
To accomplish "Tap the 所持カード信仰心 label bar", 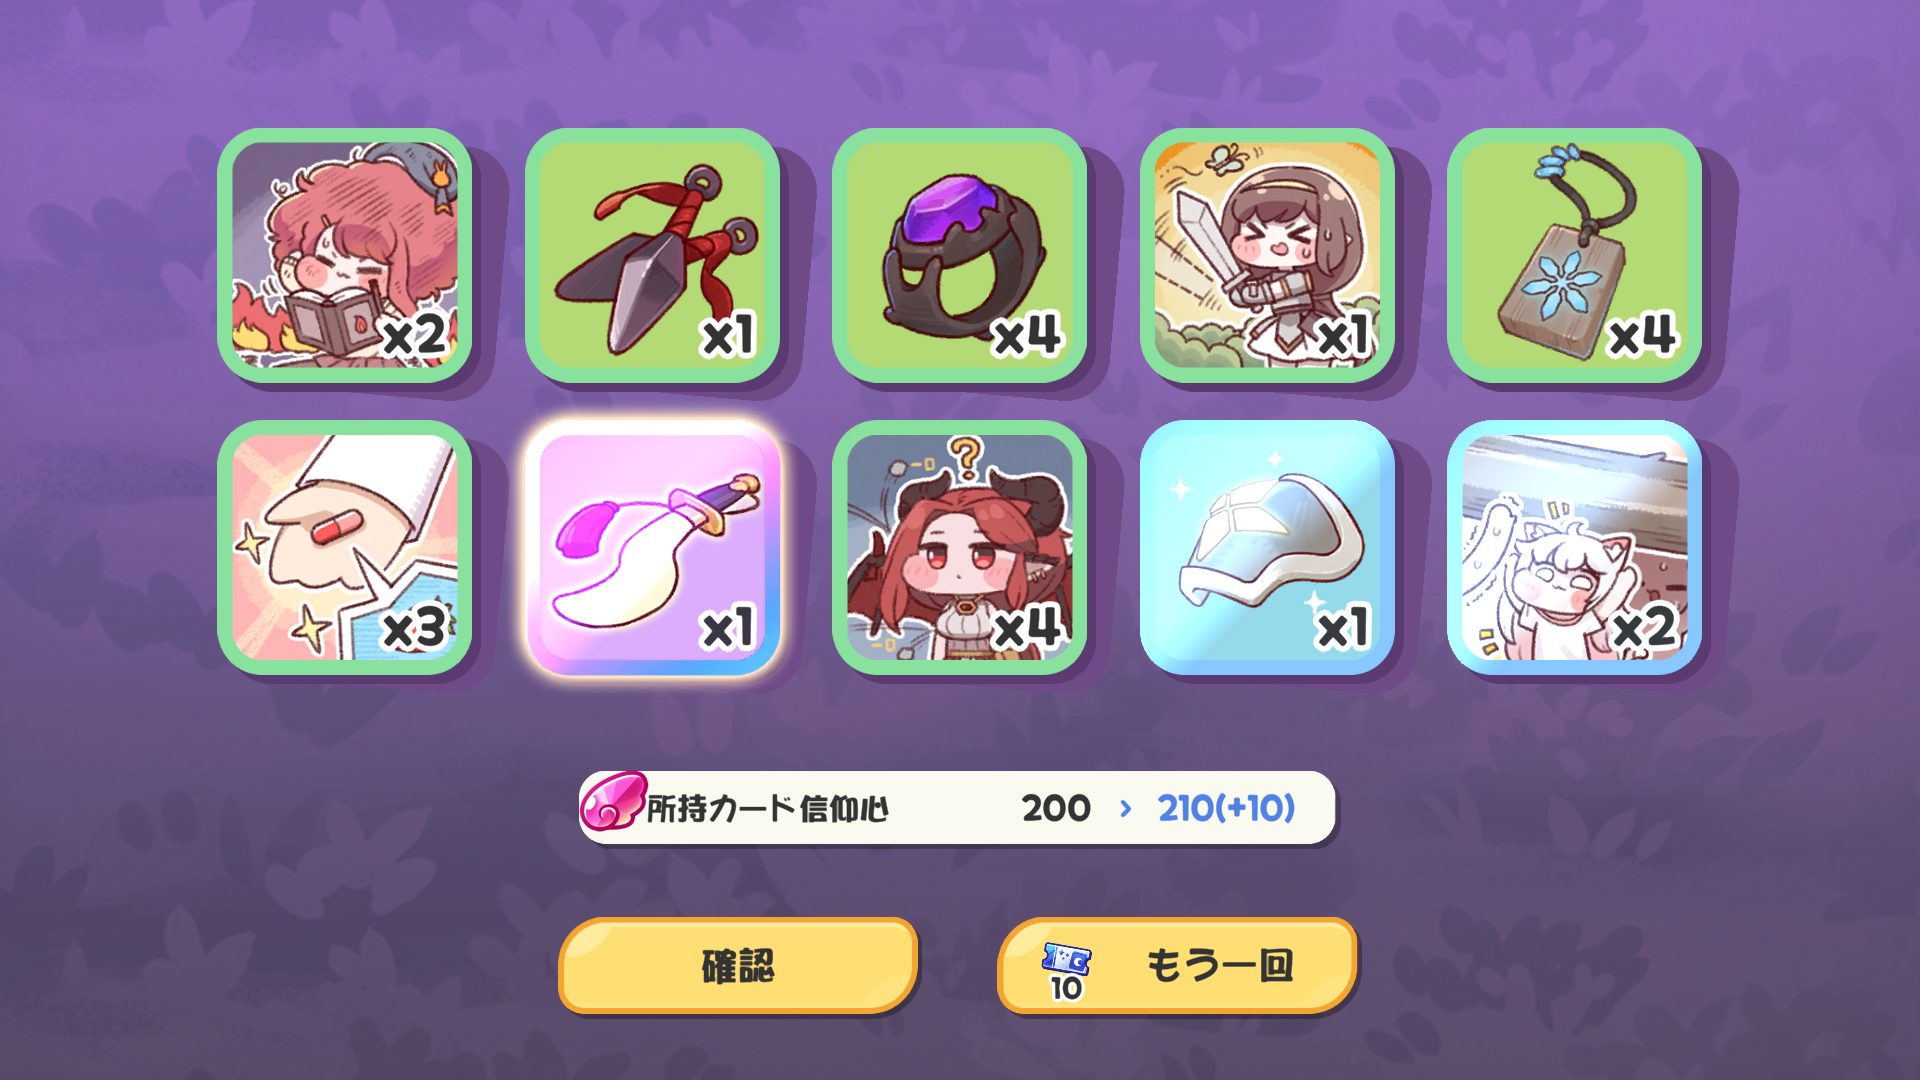I will (x=957, y=807).
